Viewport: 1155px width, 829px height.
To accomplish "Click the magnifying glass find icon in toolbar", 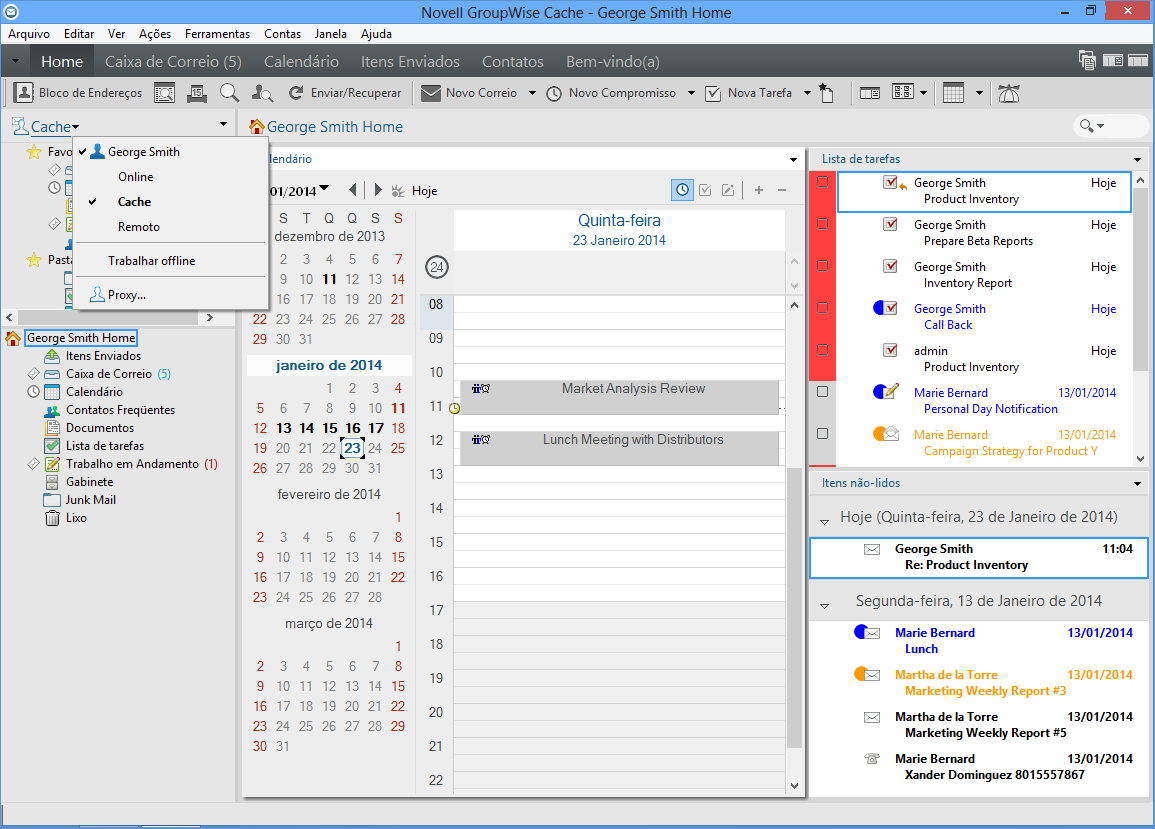I will (229, 93).
